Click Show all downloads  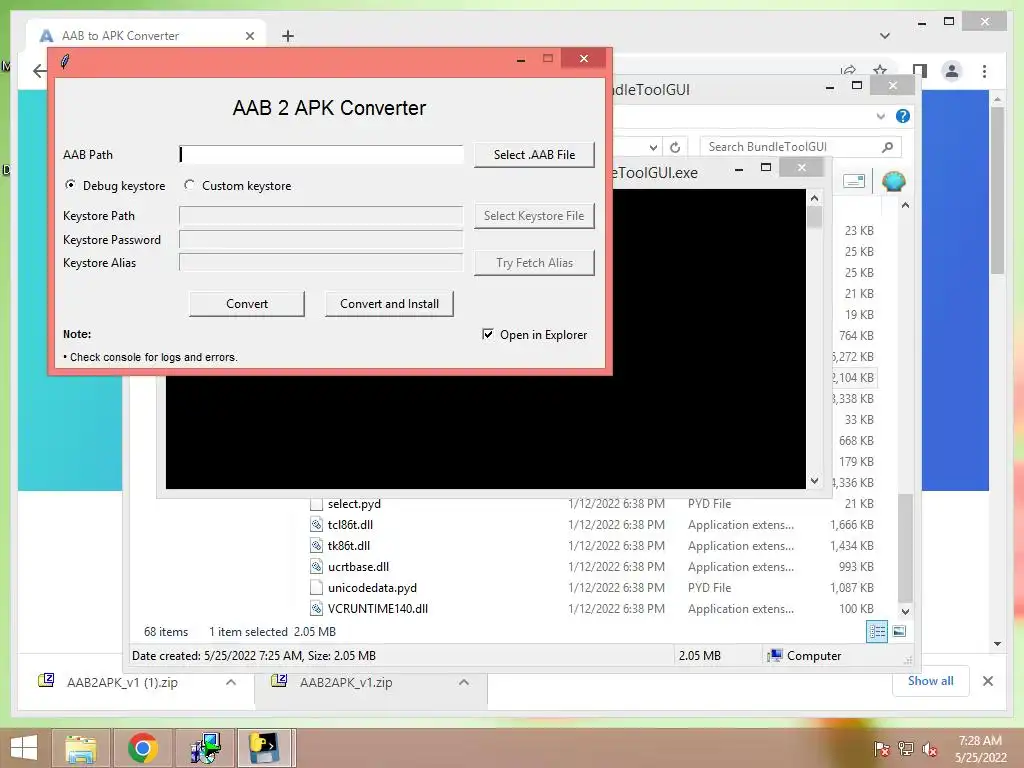930,681
